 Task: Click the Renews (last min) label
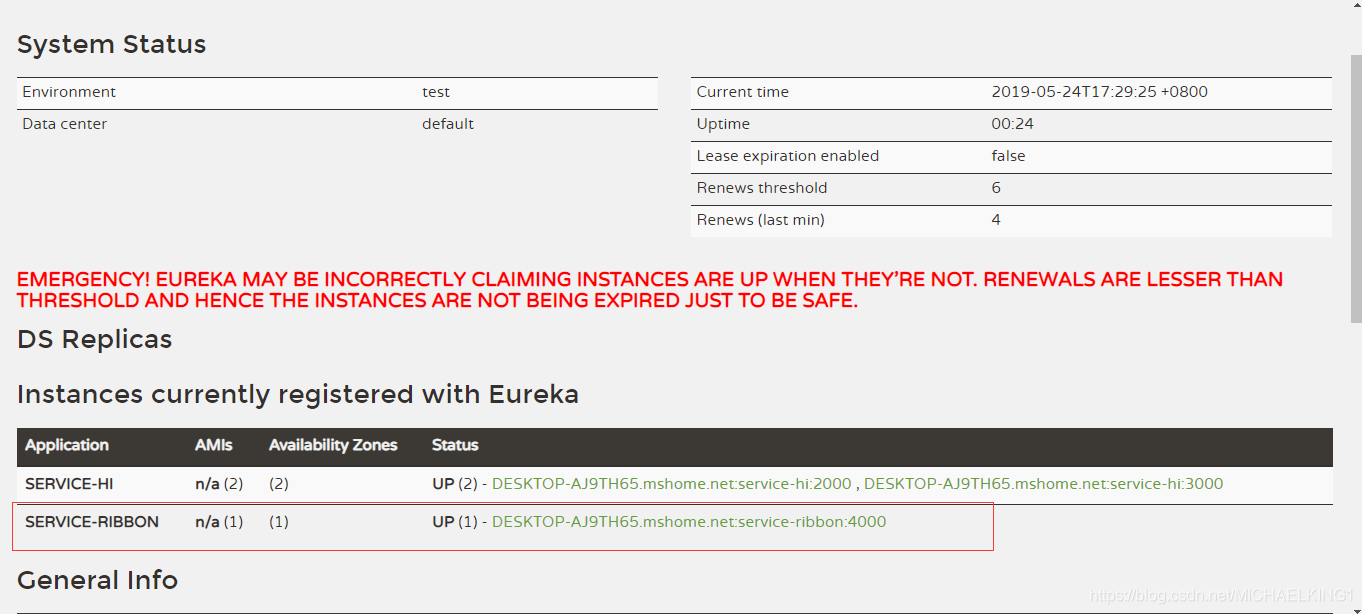point(761,220)
